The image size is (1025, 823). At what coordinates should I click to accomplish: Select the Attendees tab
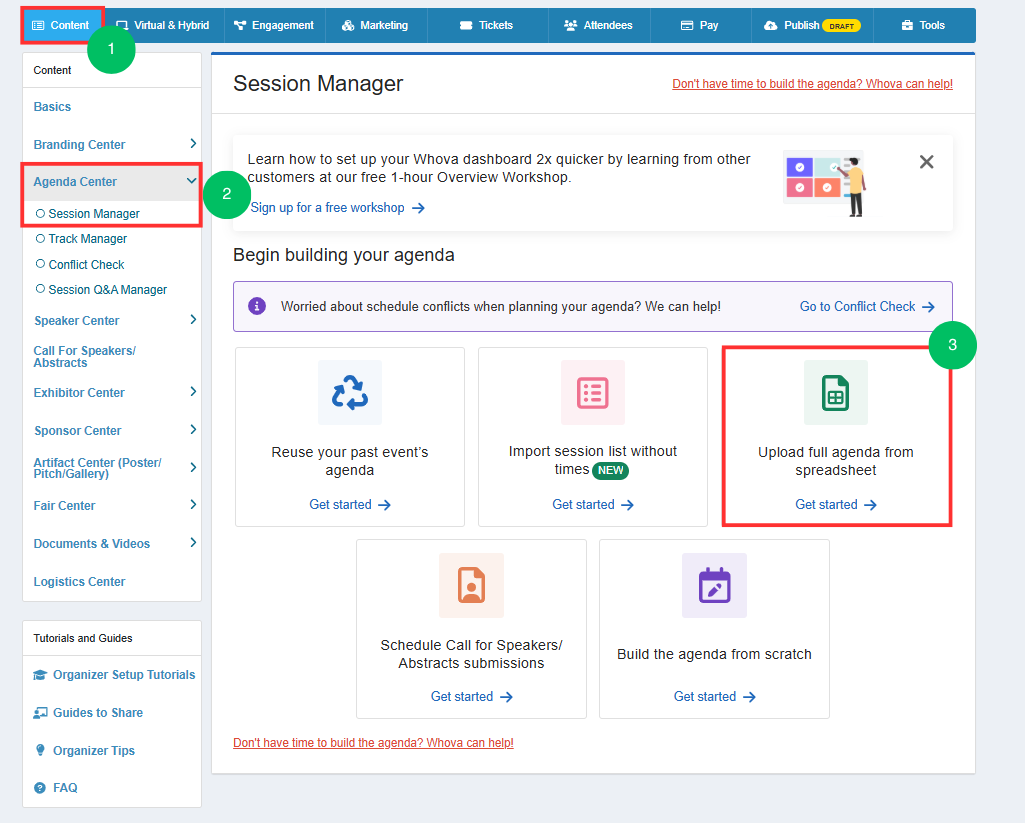pos(599,25)
